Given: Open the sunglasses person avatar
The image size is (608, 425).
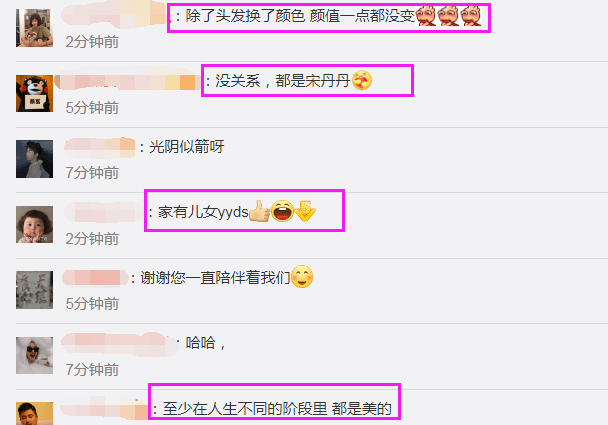Looking at the screenshot, I should coord(34,355).
